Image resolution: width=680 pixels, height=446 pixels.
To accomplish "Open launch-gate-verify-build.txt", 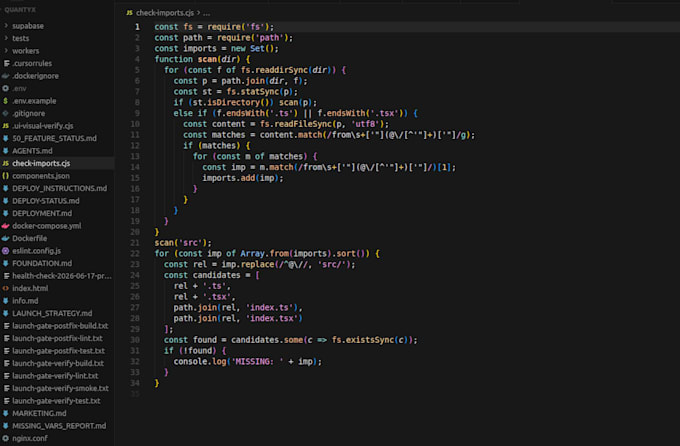I will click(58, 364).
